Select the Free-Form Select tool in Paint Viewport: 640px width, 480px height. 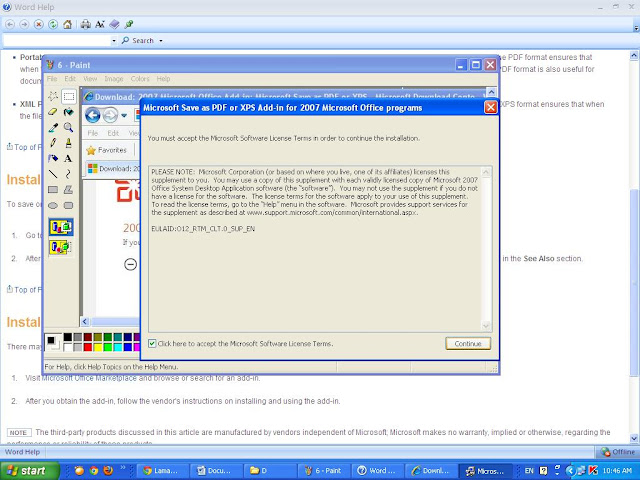click(53, 96)
